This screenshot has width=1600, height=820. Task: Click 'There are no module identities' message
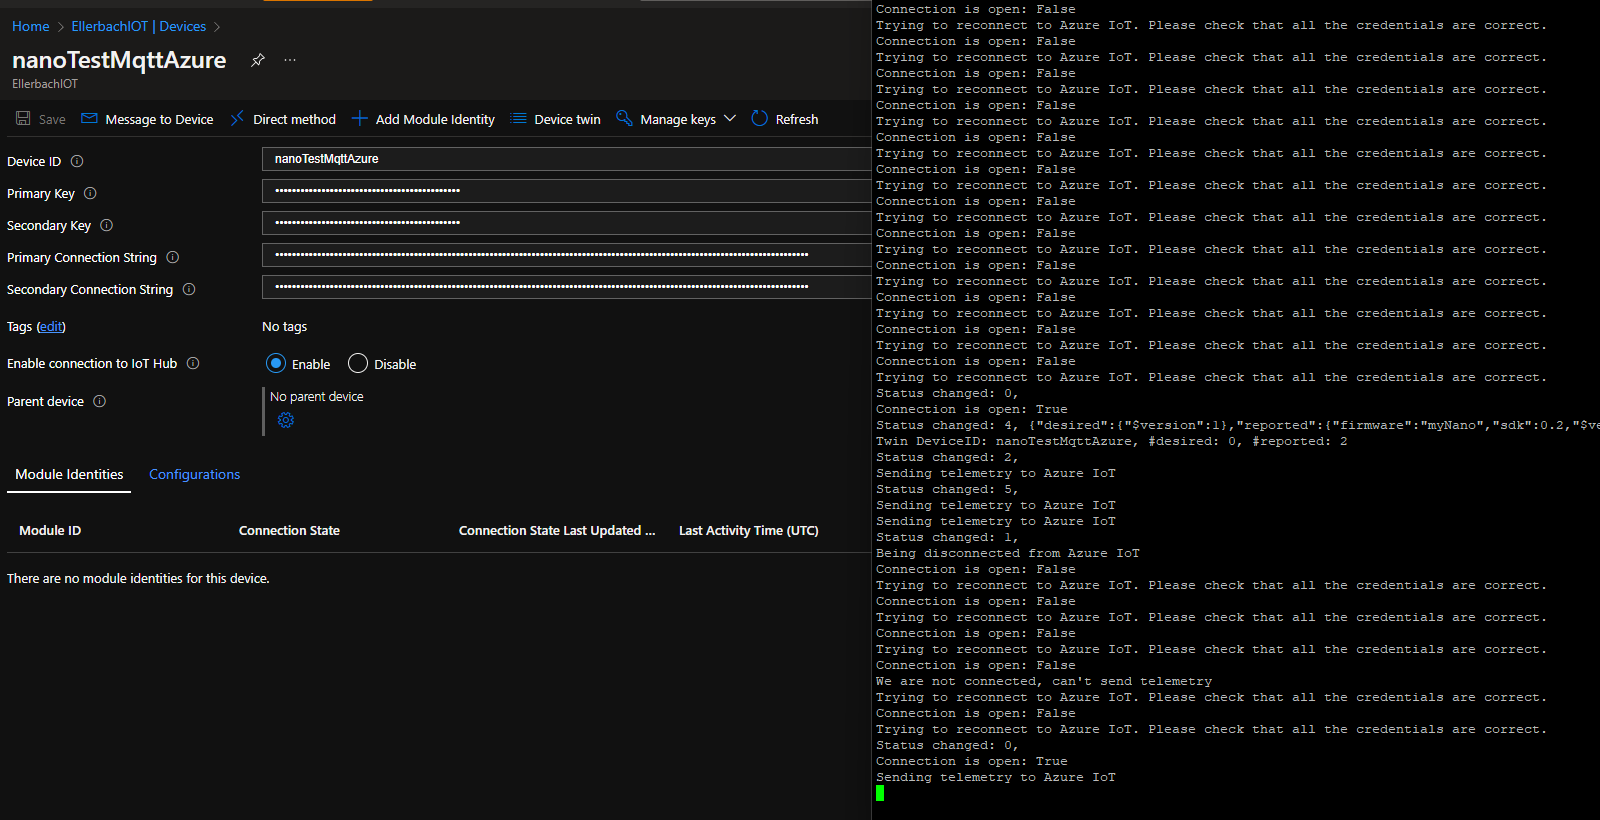coord(138,578)
